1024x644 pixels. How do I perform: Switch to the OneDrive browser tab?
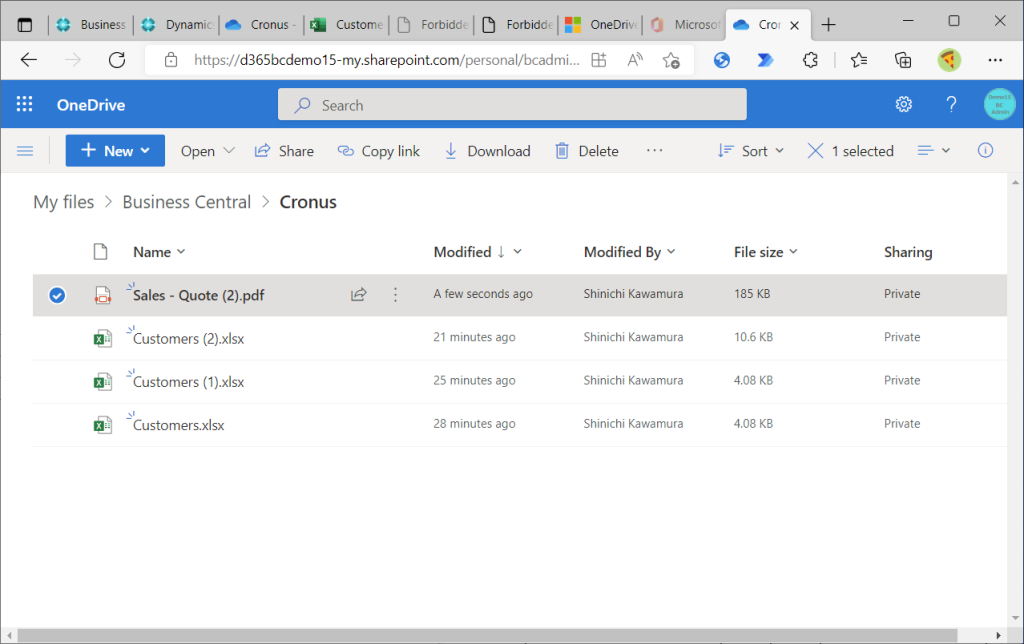601,25
